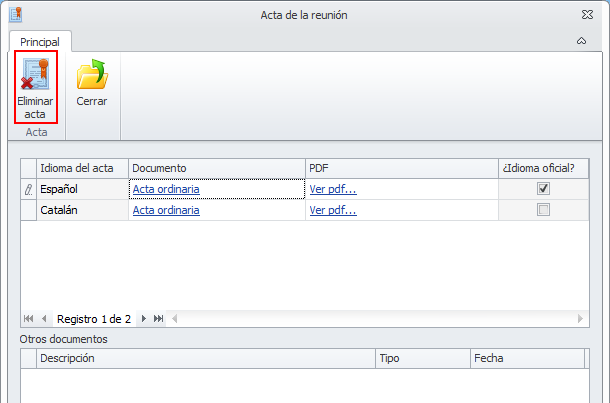Switch to the Principal tab
Viewport: 610px width, 403px height.
[x=40, y=42]
